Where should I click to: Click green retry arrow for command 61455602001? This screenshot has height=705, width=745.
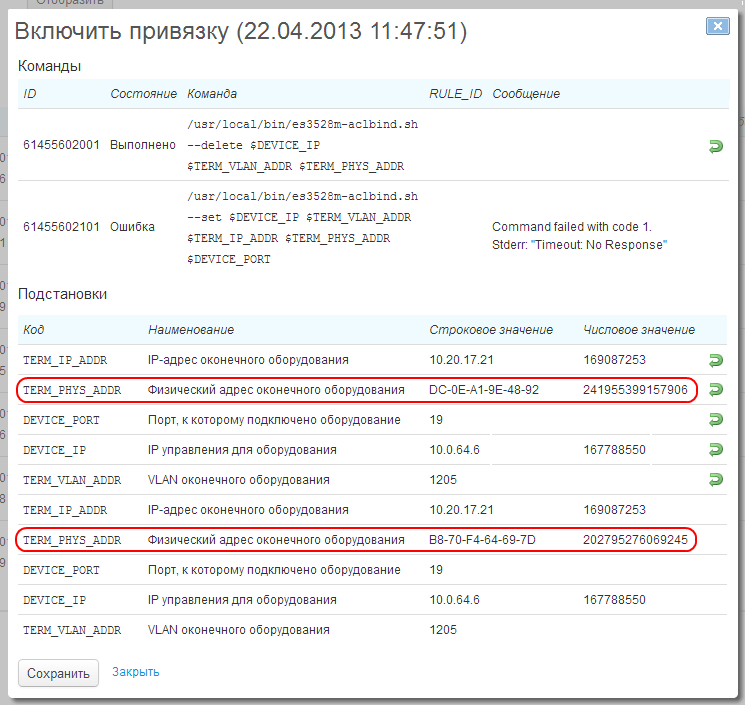pos(716,146)
